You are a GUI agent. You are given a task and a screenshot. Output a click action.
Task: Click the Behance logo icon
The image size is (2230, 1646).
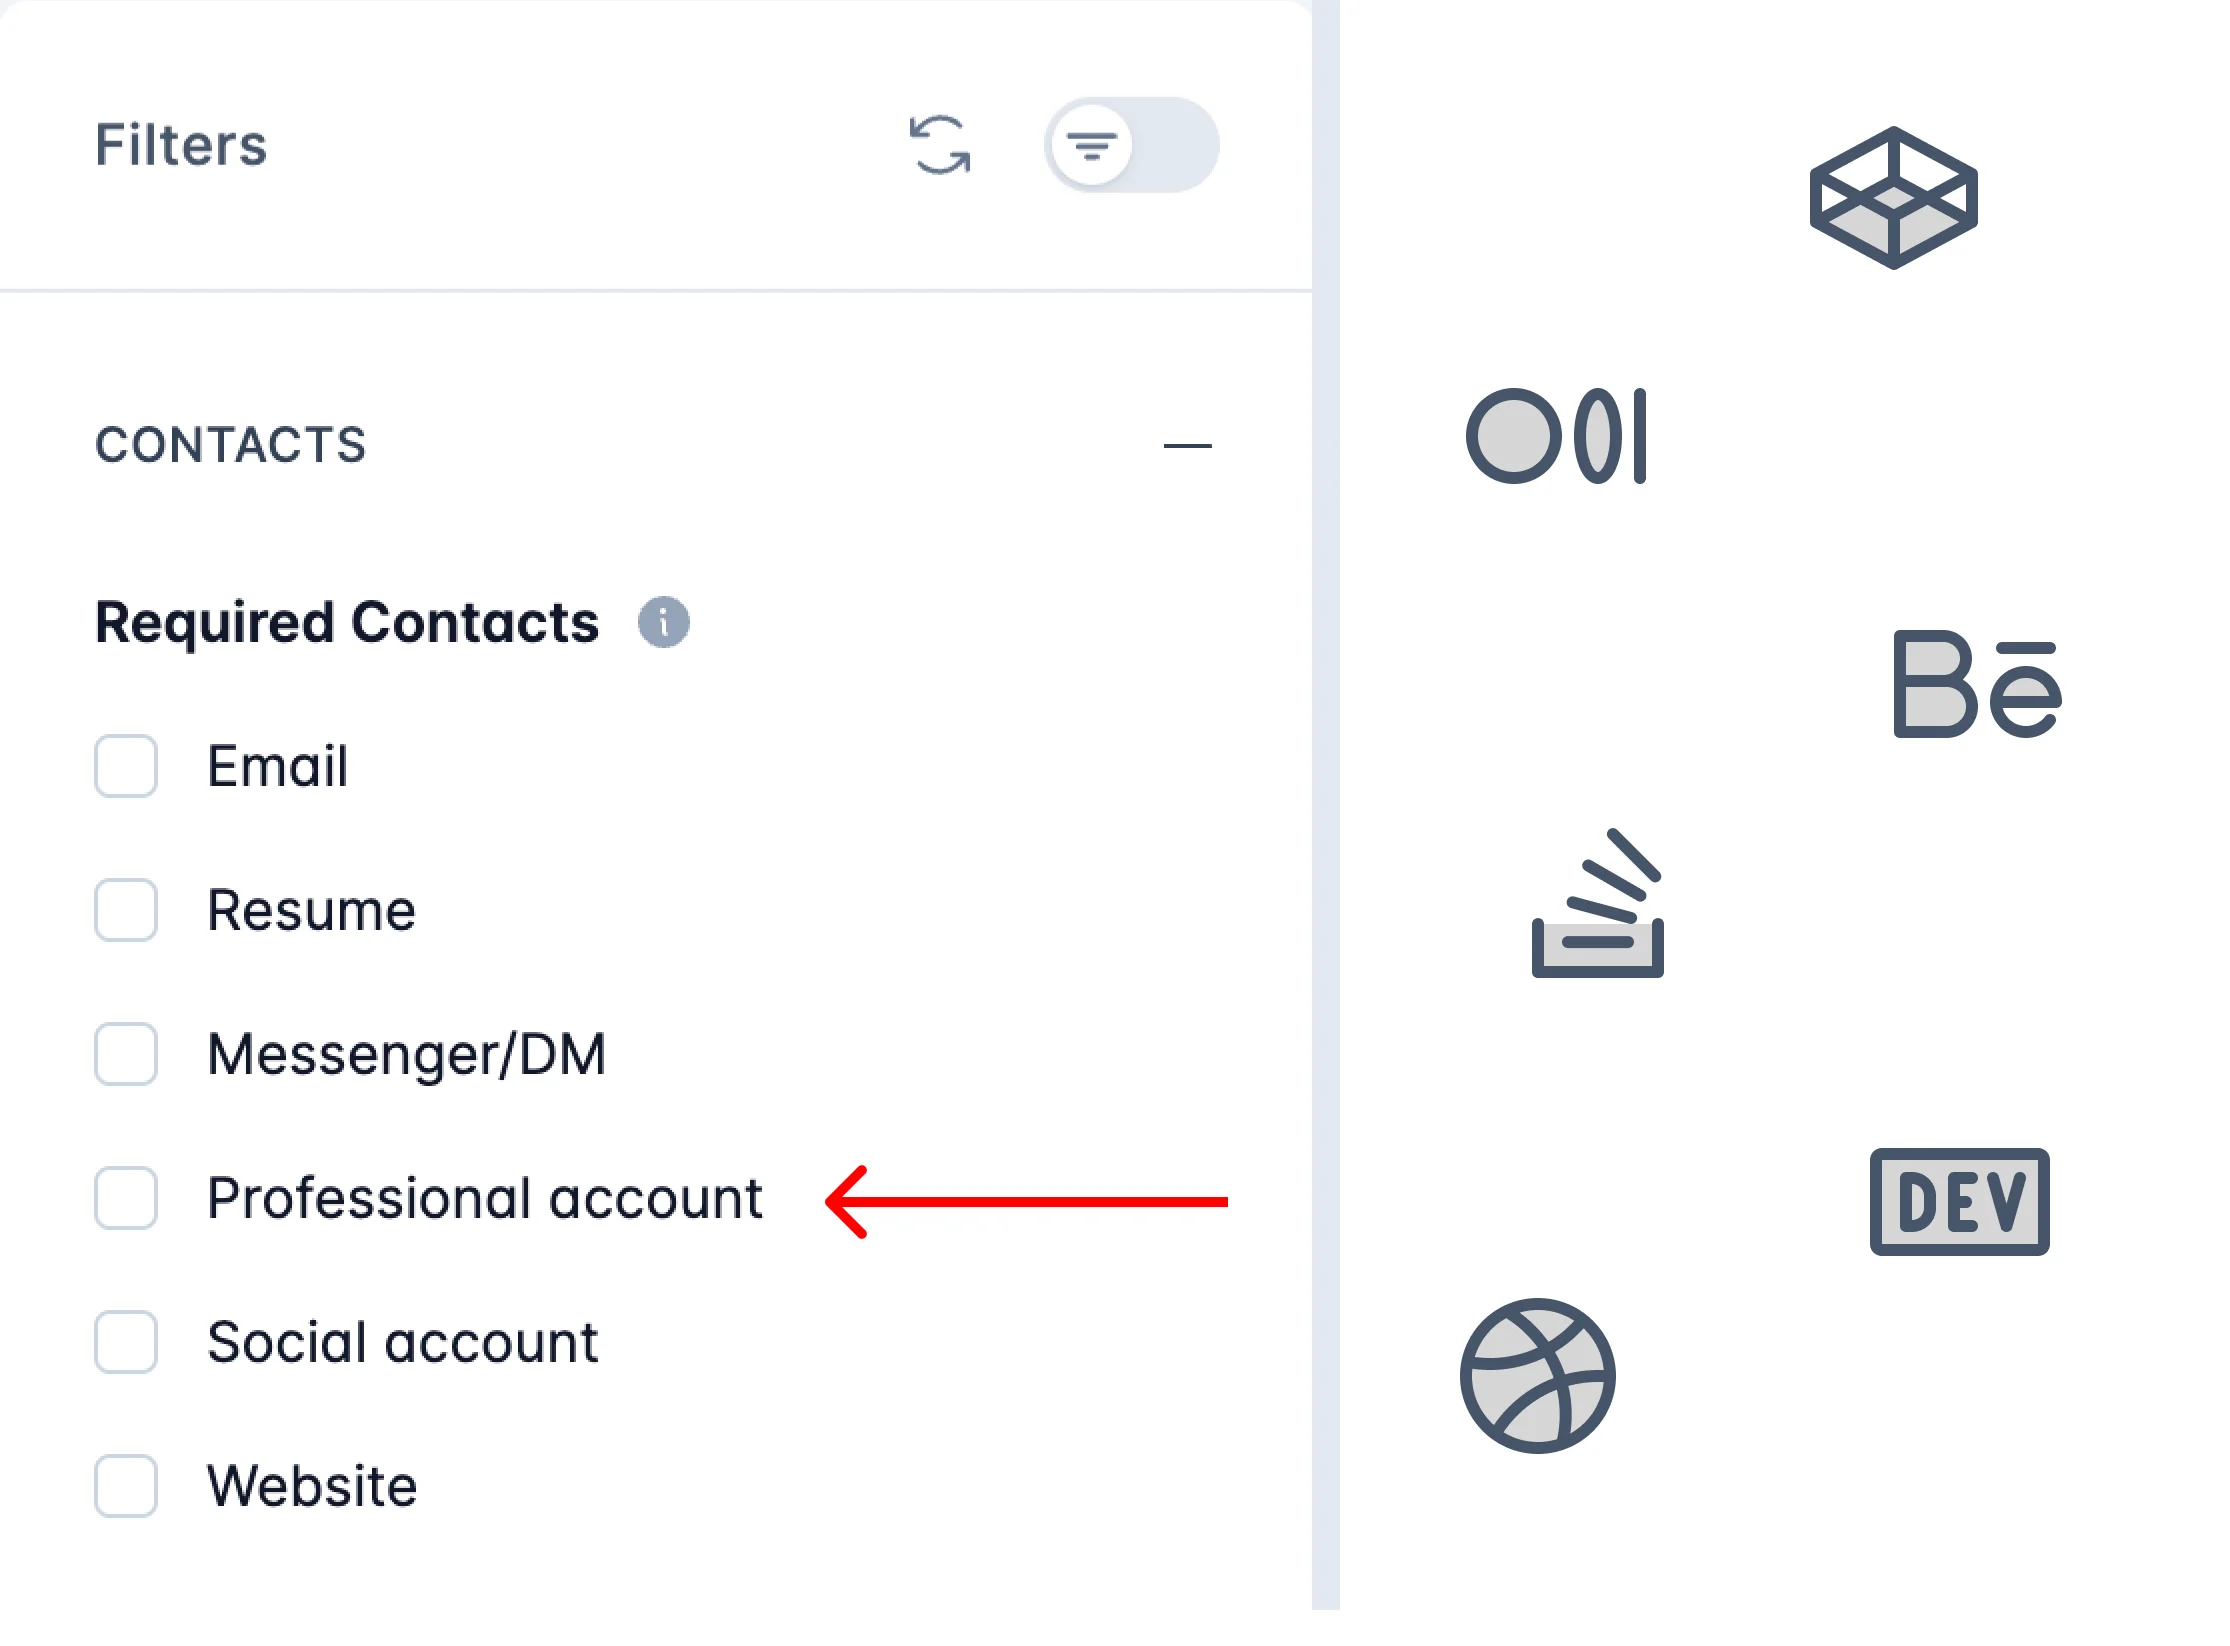coord(1977,685)
